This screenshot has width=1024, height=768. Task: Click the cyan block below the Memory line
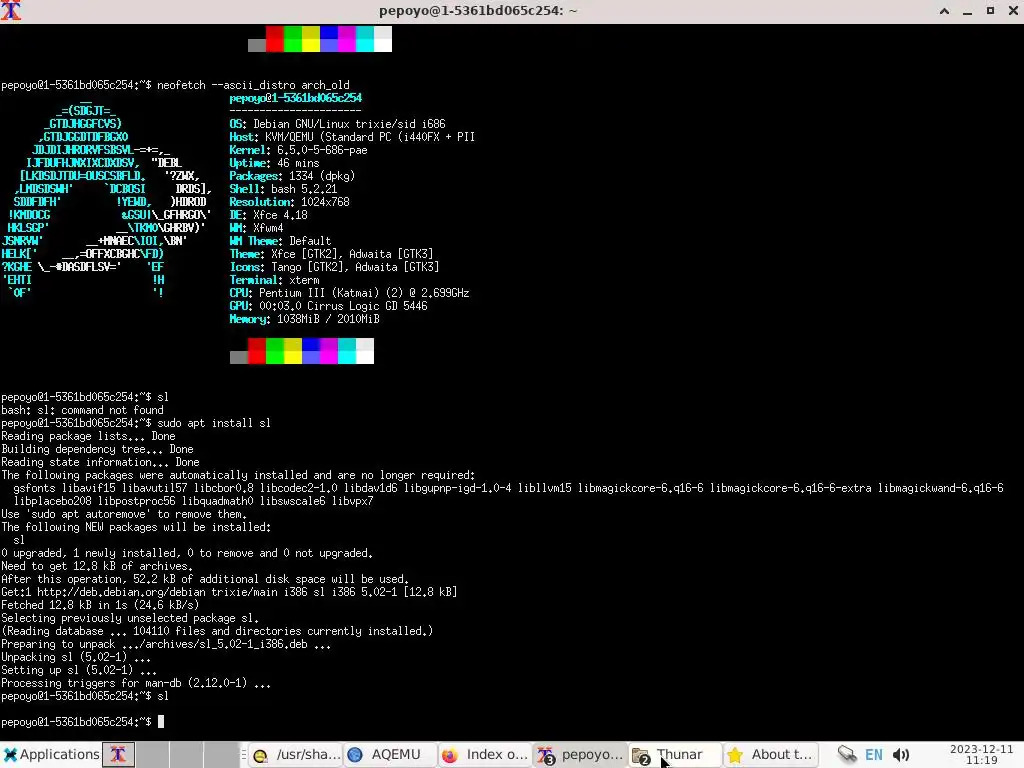pos(347,351)
